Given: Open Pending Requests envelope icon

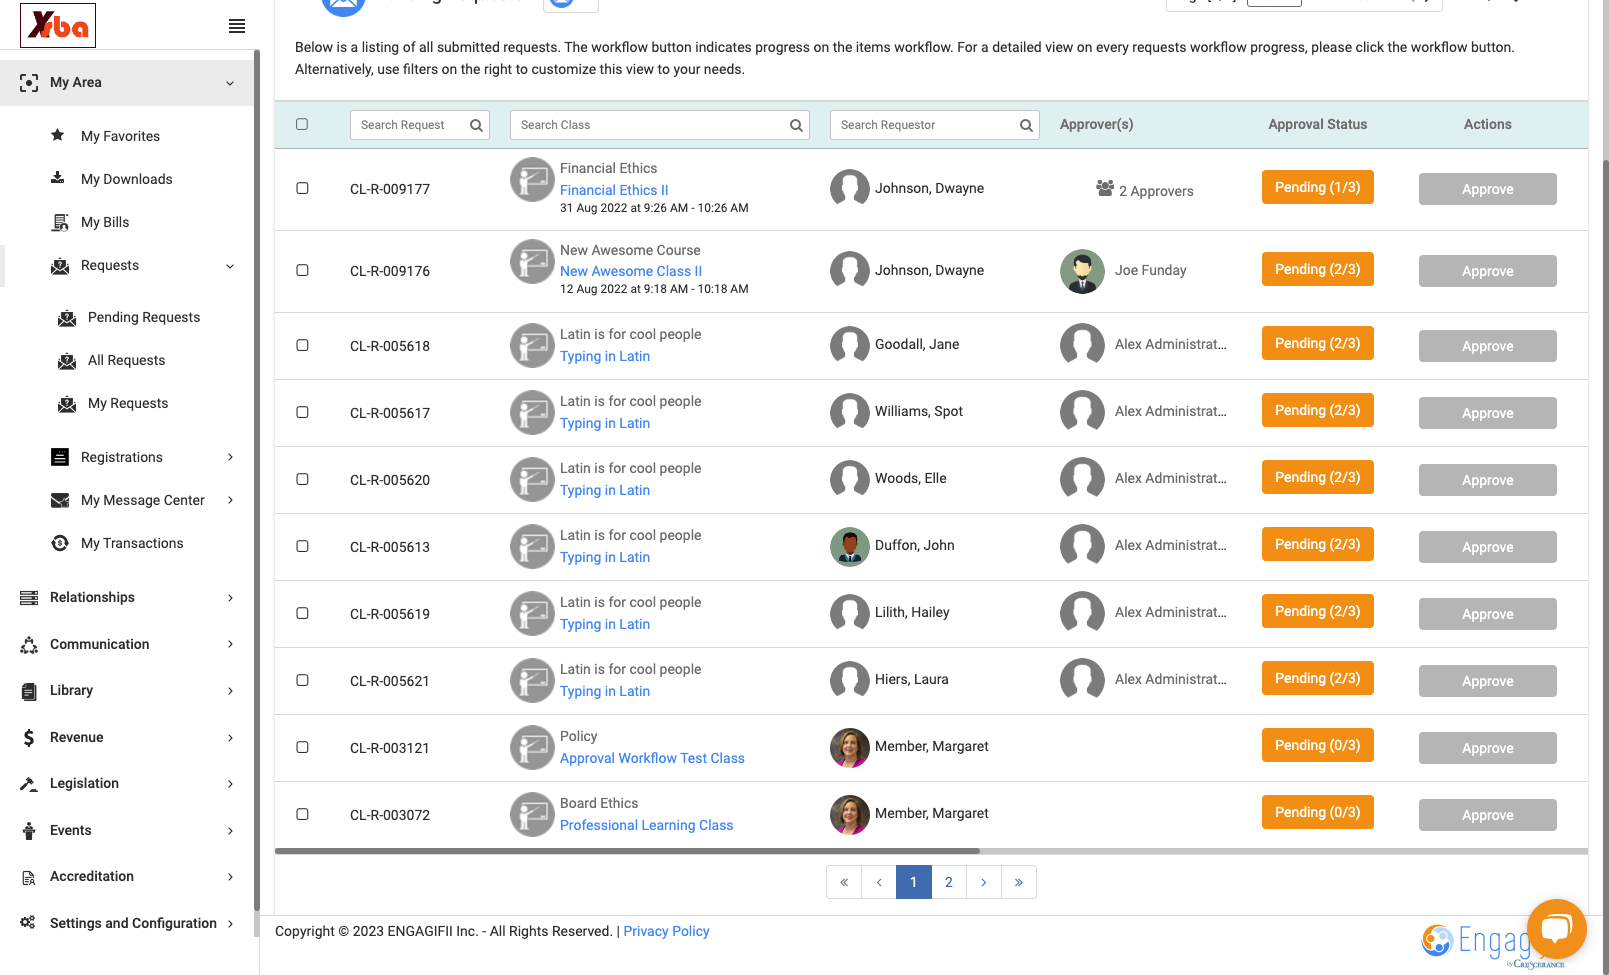Looking at the screenshot, I should pyautogui.click(x=67, y=318).
